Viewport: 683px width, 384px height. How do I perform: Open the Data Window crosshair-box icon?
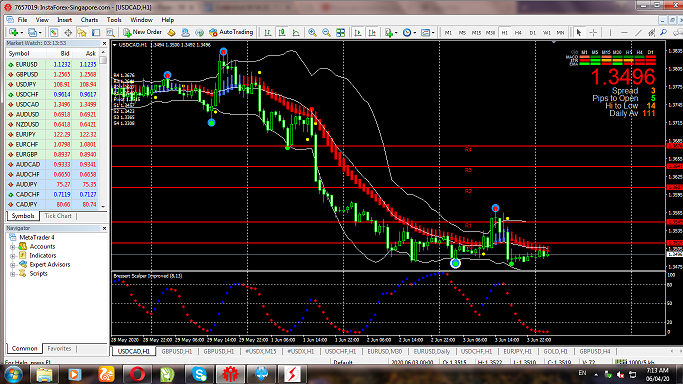pyautogui.click(x=68, y=33)
